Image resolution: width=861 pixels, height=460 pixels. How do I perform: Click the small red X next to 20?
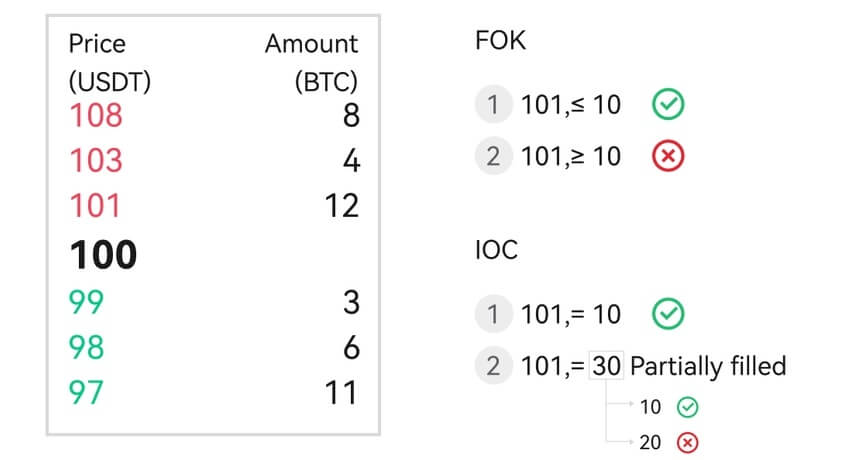tap(687, 440)
